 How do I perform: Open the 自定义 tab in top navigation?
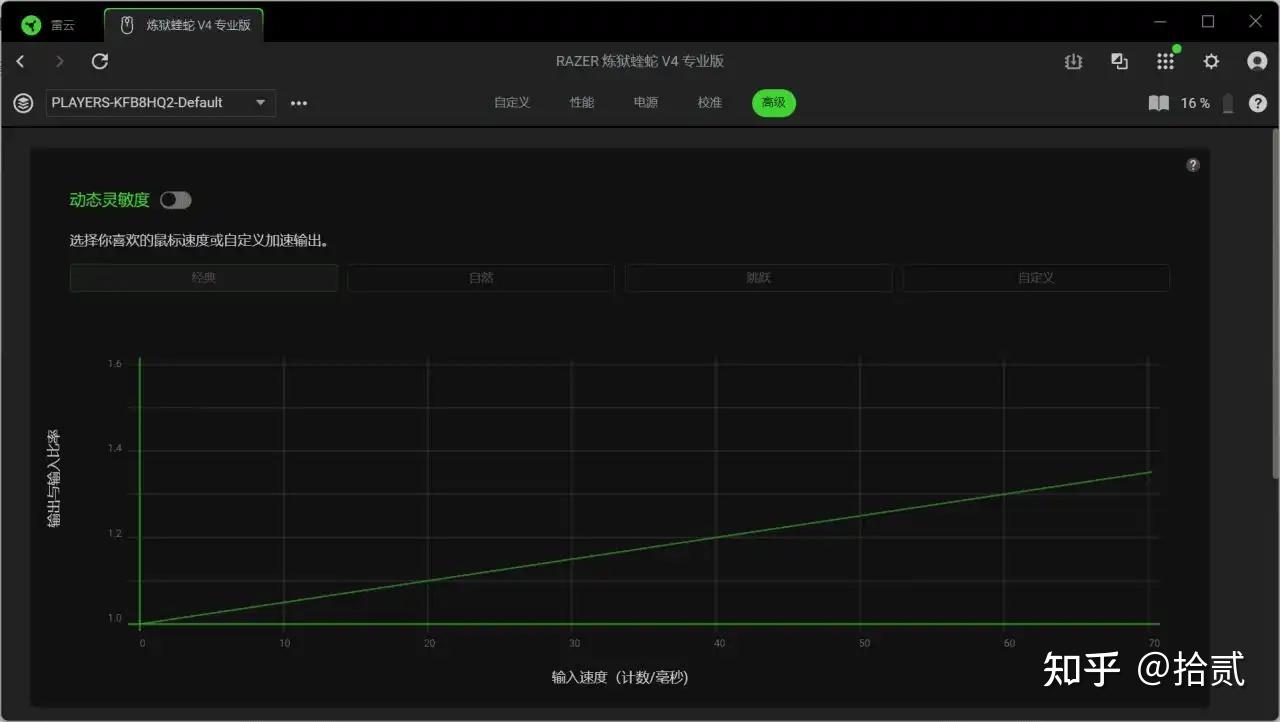click(512, 103)
